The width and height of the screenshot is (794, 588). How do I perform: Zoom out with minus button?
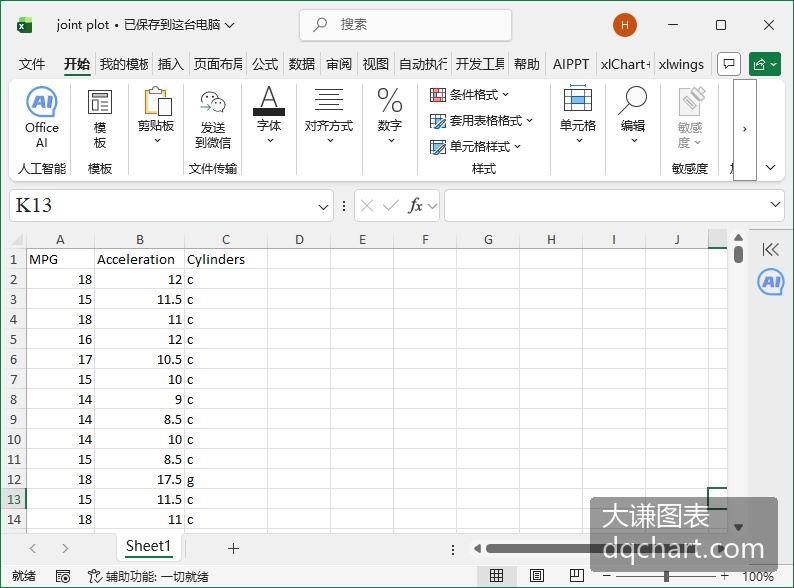[x=607, y=576]
